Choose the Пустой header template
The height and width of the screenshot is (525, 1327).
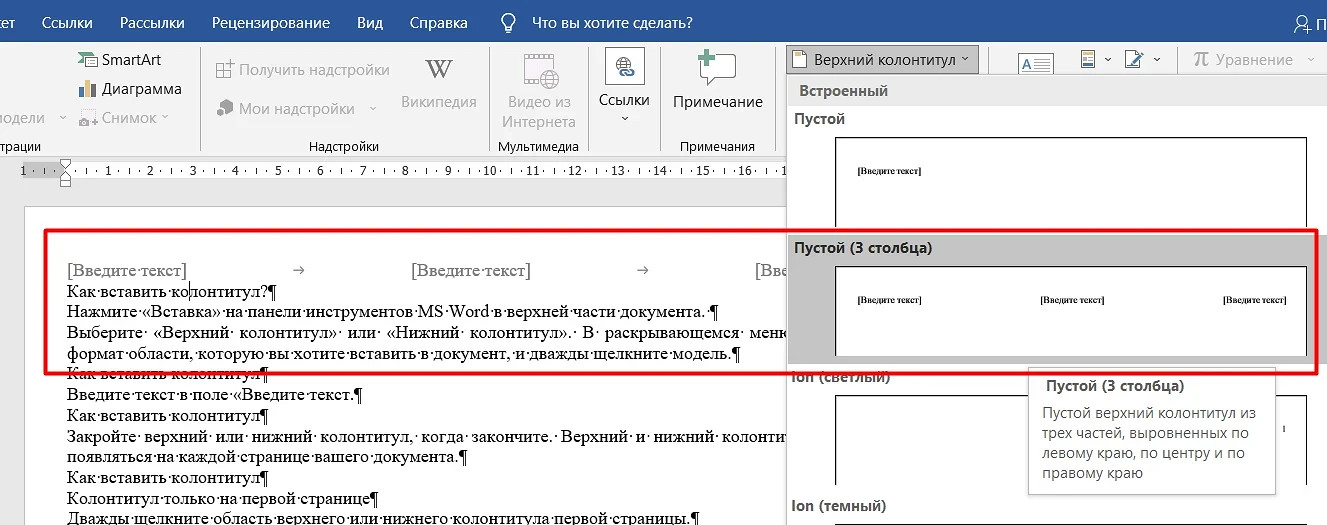pyautogui.click(x=1070, y=180)
